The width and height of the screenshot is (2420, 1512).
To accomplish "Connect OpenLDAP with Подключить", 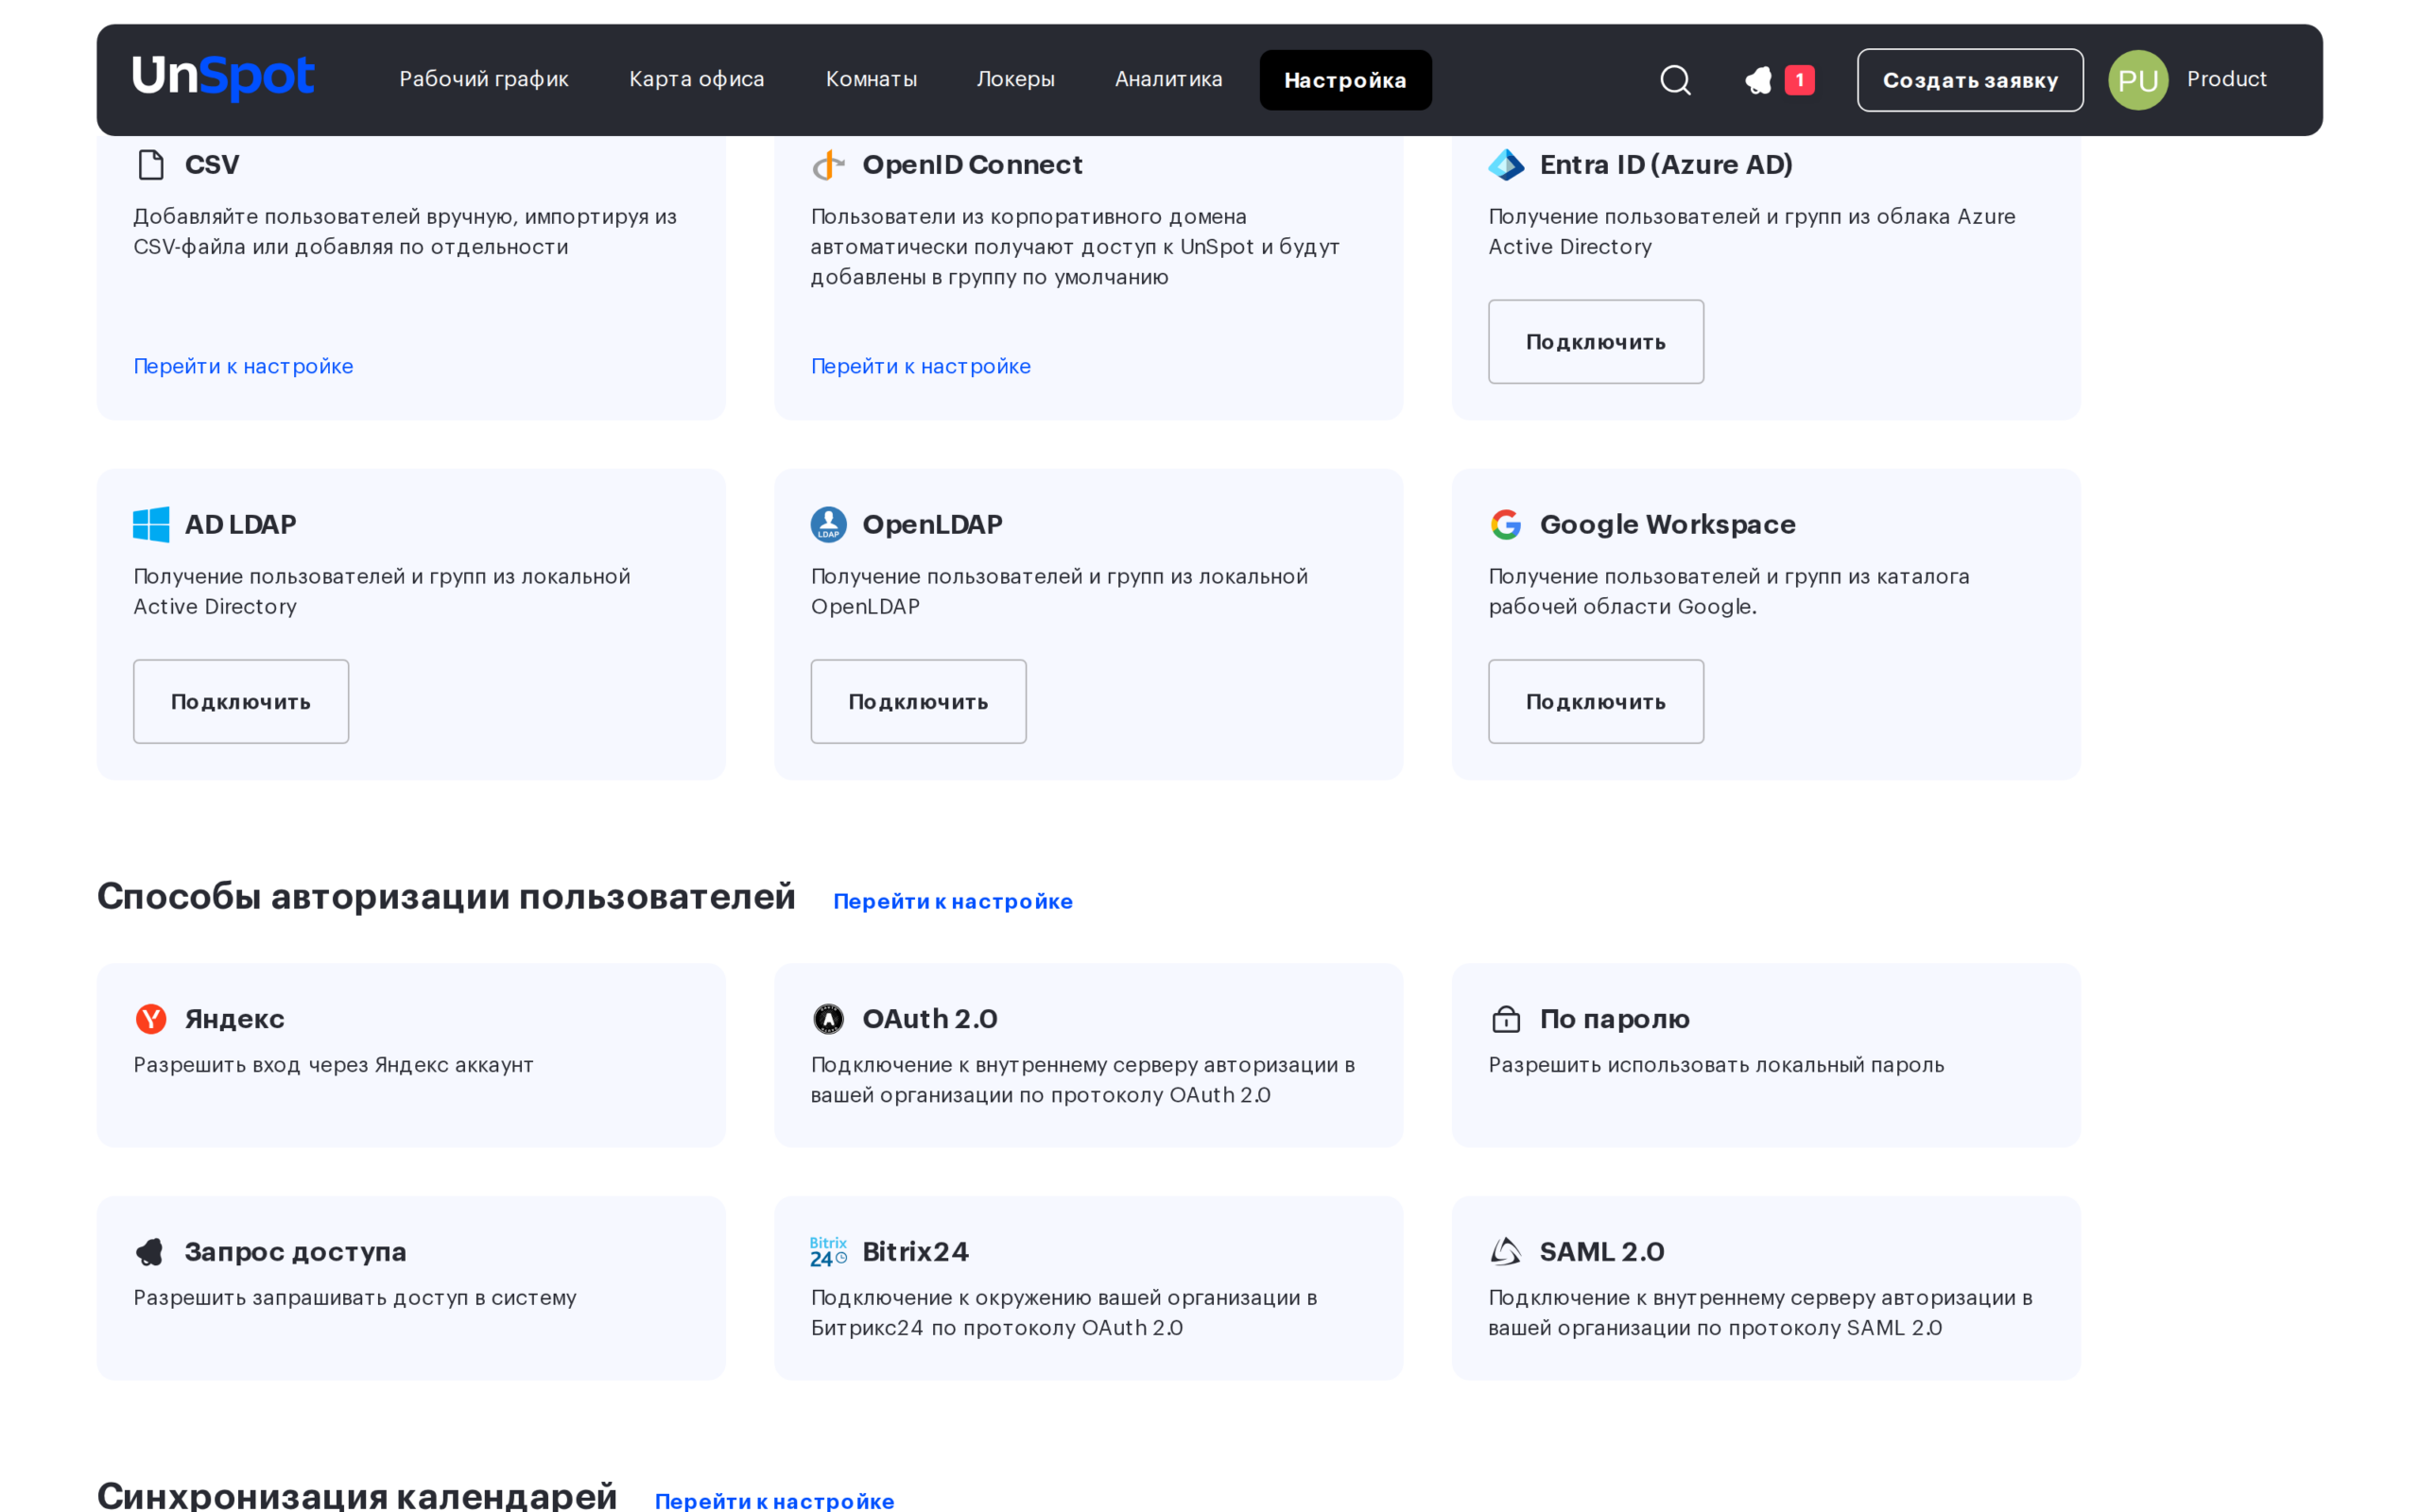I will [x=918, y=701].
